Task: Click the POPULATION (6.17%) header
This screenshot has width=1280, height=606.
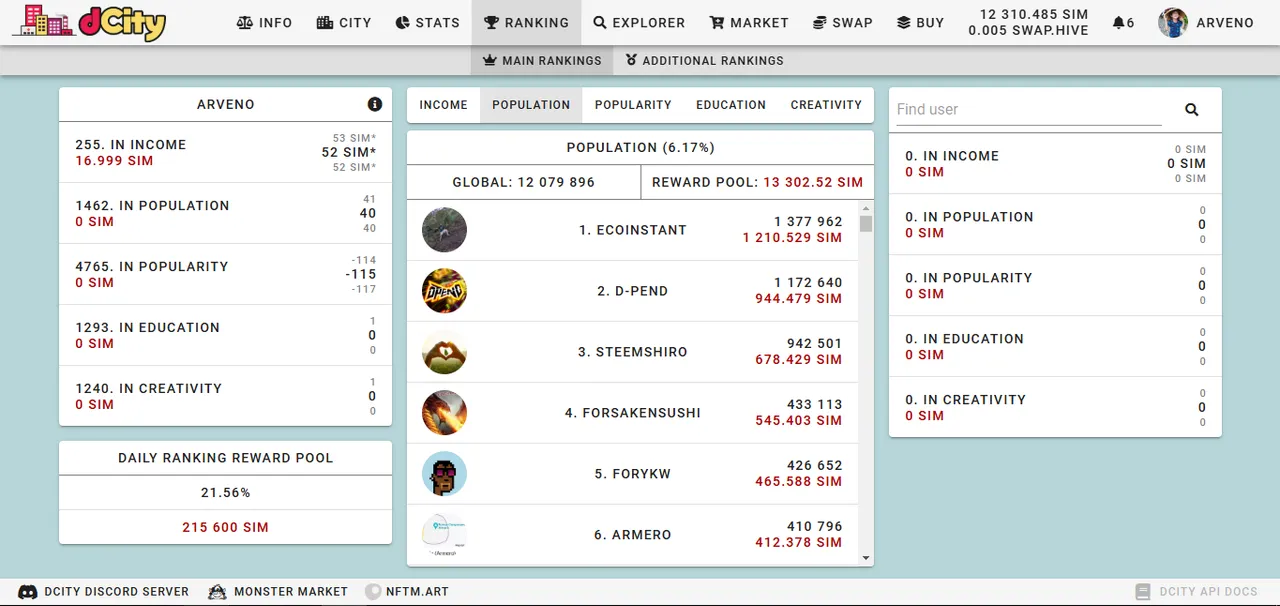Action: (x=640, y=147)
